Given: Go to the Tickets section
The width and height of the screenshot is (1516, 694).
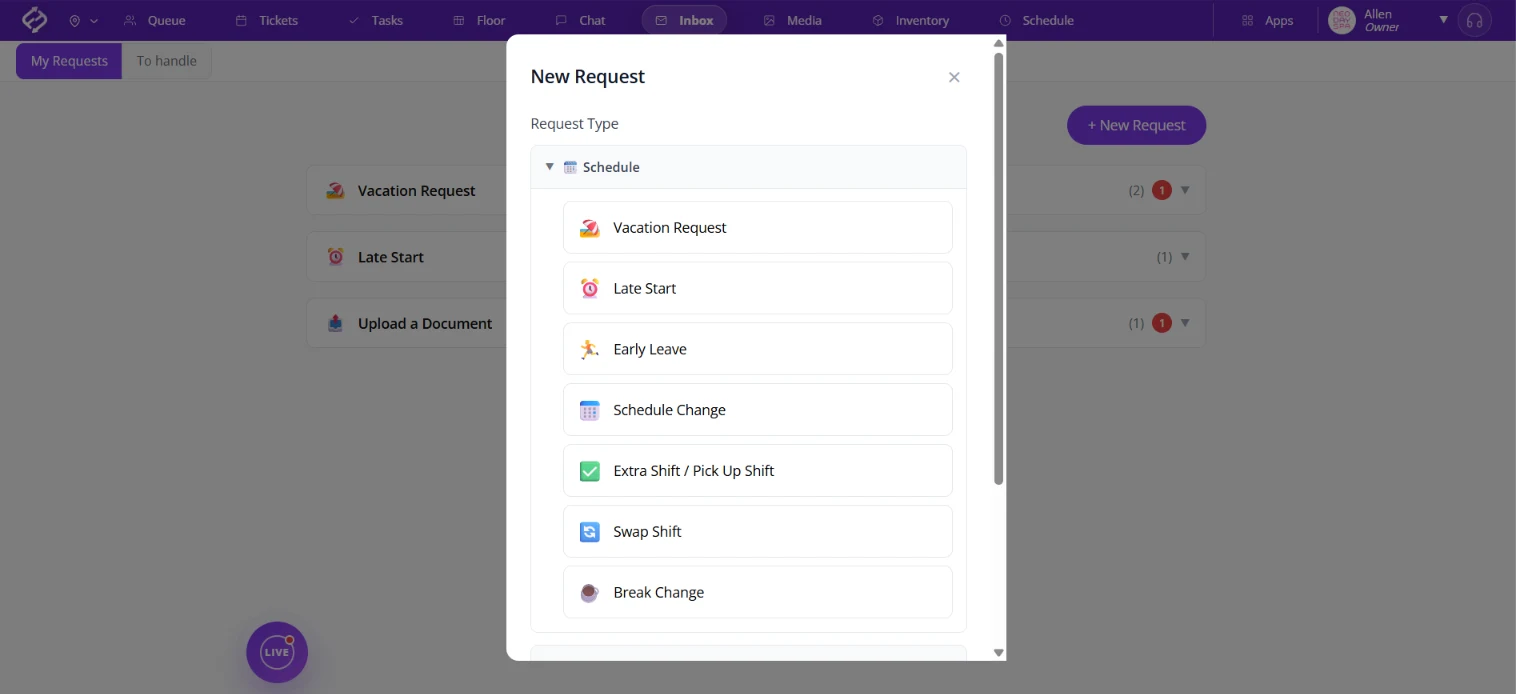Looking at the screenshot, I should tap(267, 20).
